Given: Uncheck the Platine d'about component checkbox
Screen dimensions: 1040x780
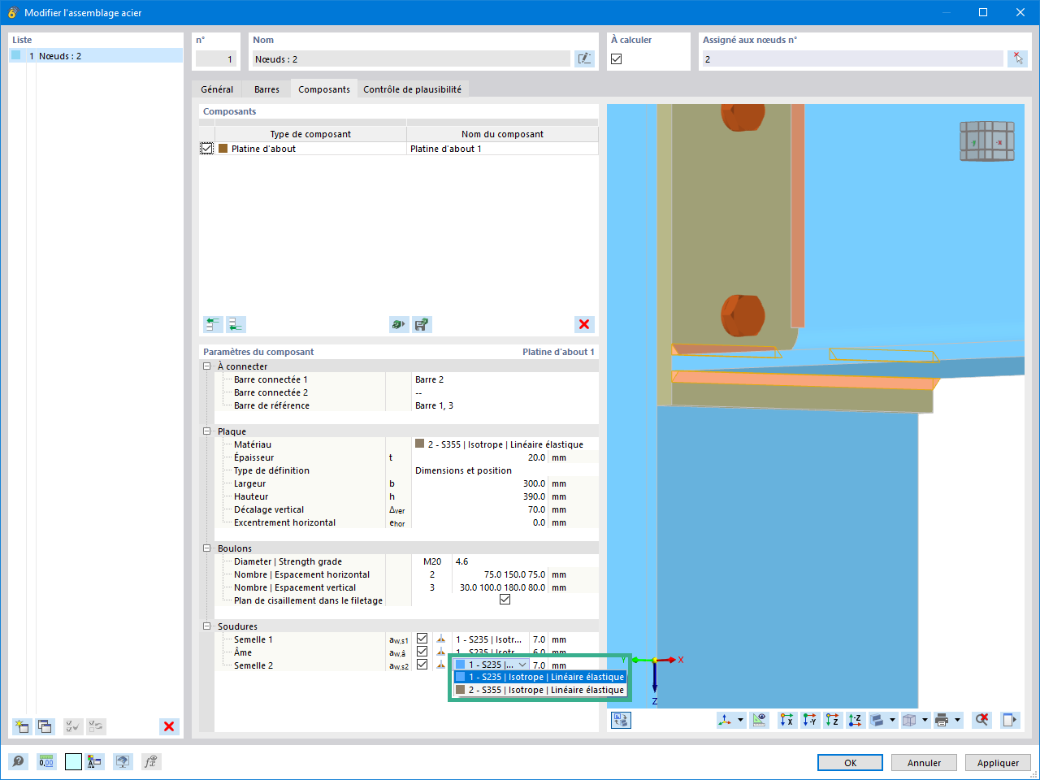Looking at the screenshot, I should (206, 149).
